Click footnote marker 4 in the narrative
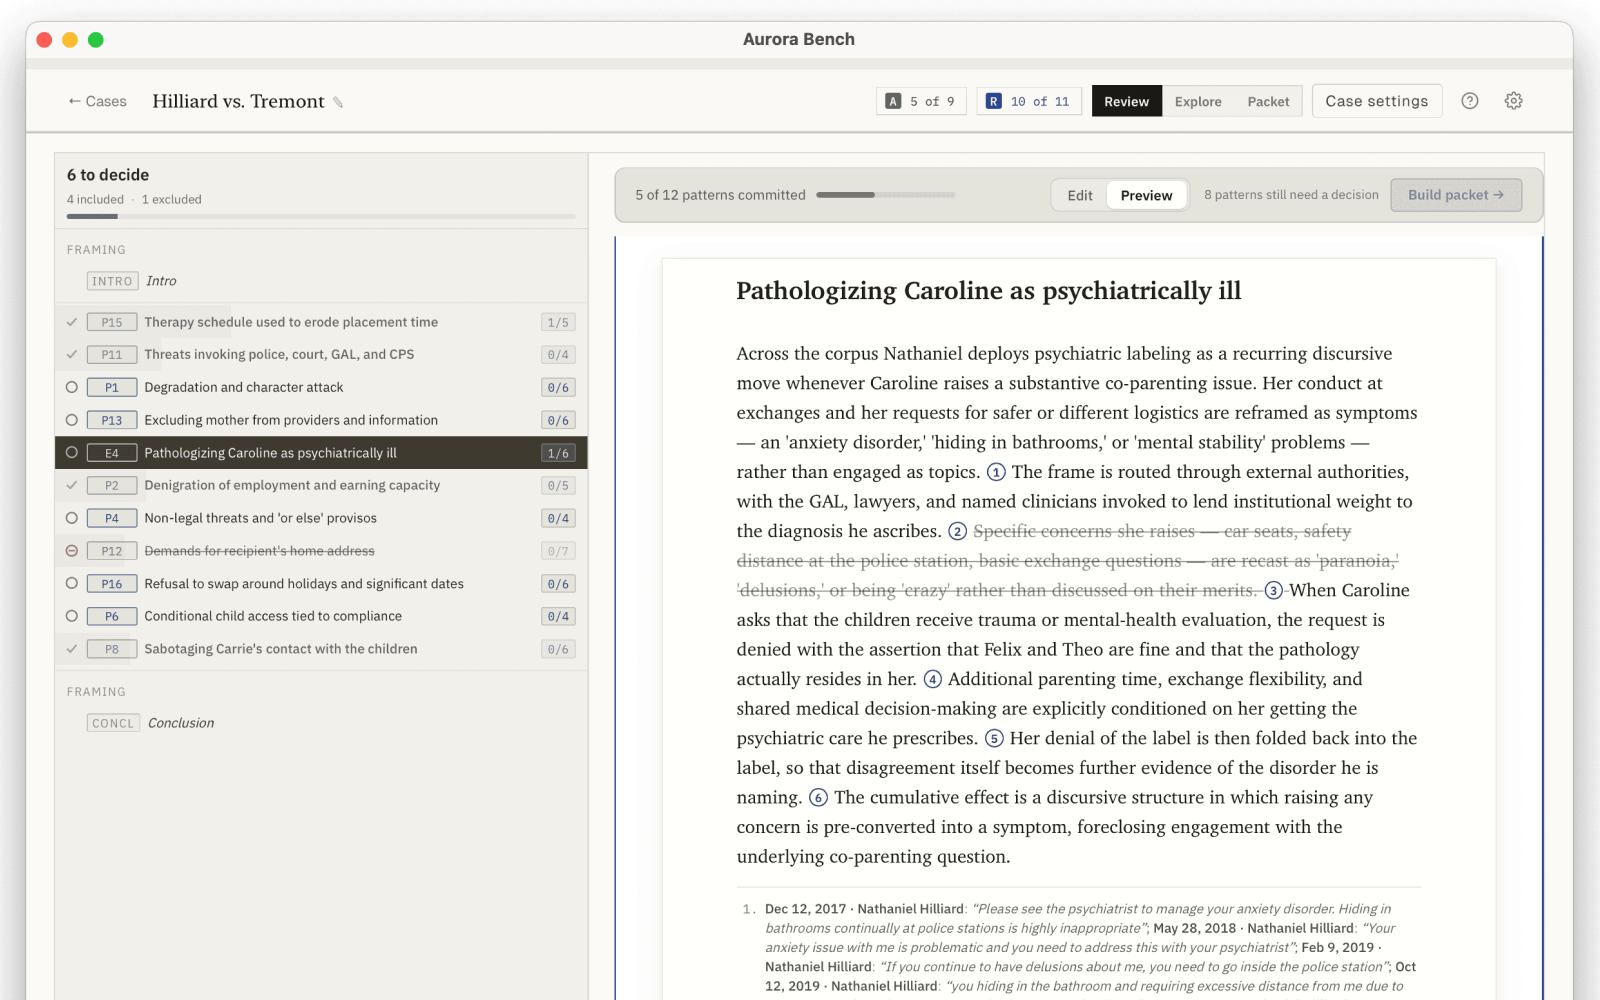This screenshot has height=1000, width=1600. pyautogui.click(x=932, y=679)
